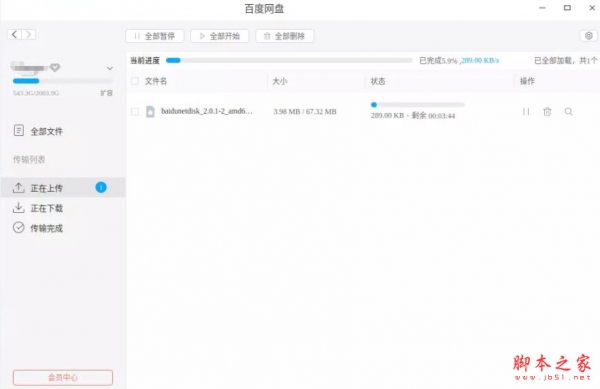Open settings gear at top right
The image size is (600, 389).
coord(589,36)
